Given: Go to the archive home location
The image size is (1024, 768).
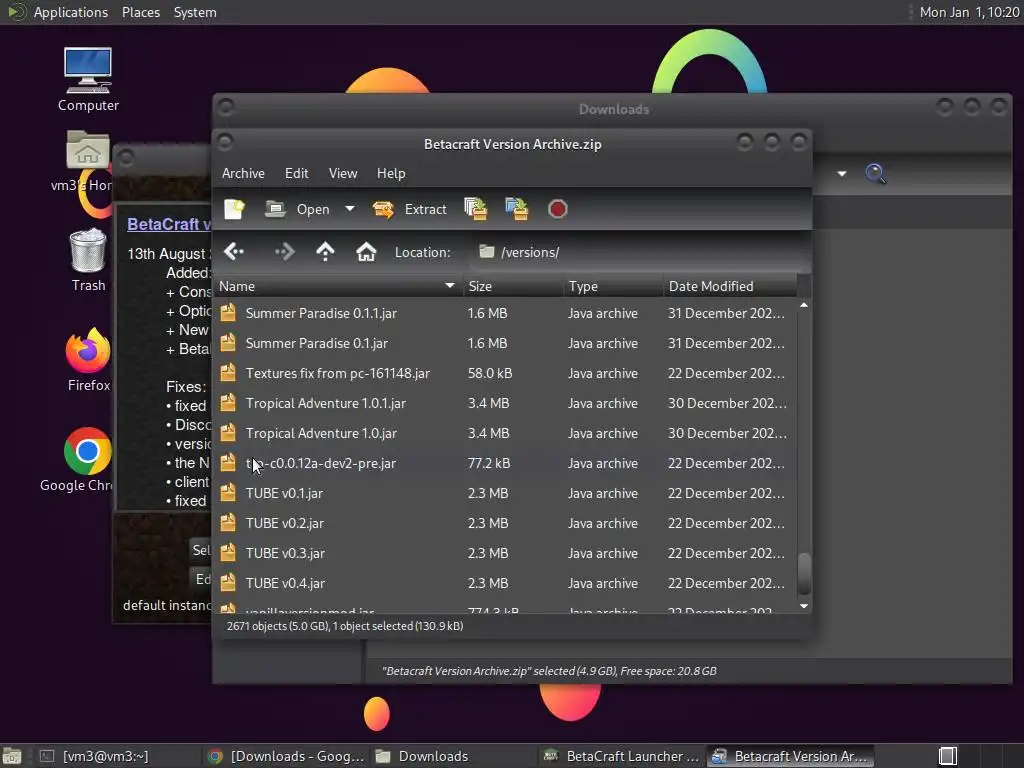Looking at the screenshot, I should click(x=366, y=251).
